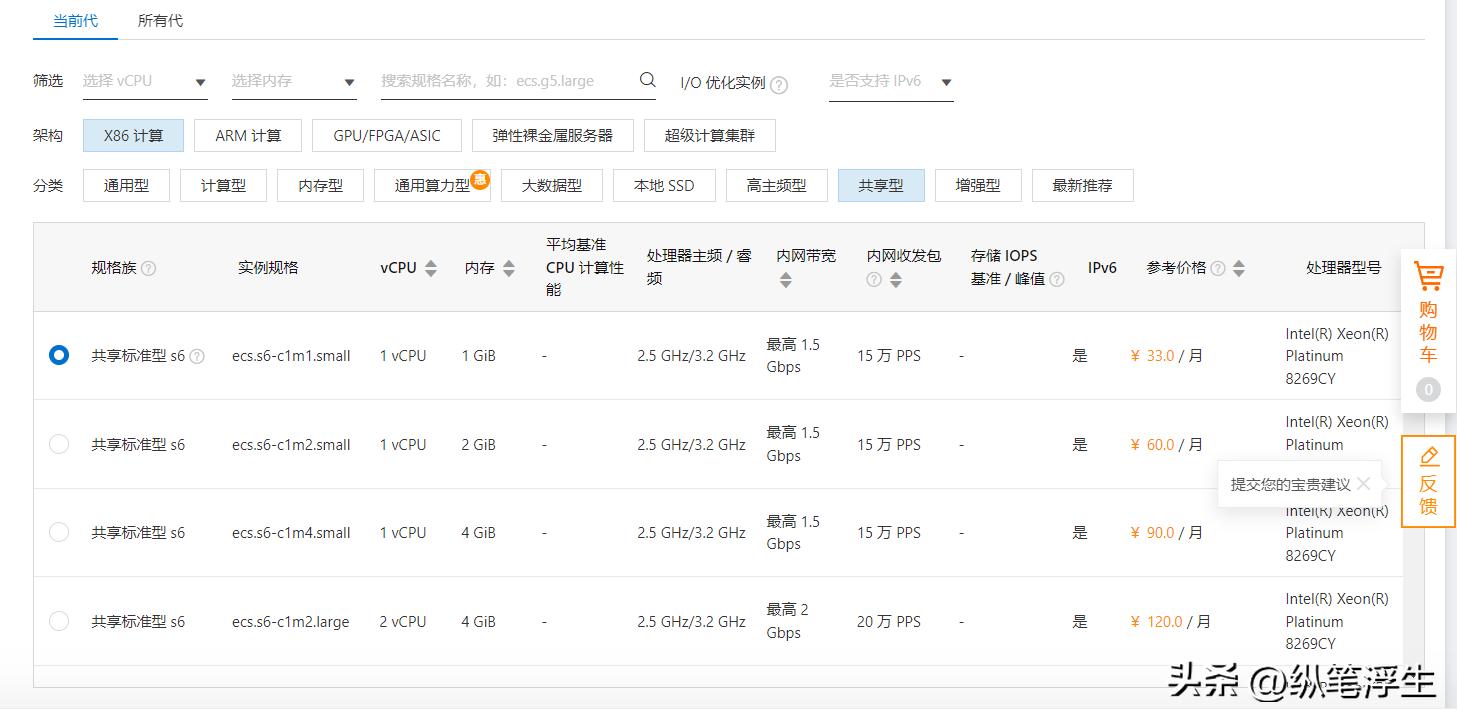The height and width of the screenshot is (720, 1457).
Task: Dismiss the 提交您的宝贵建议 tooltip
Action: (x=1363, y=484)
